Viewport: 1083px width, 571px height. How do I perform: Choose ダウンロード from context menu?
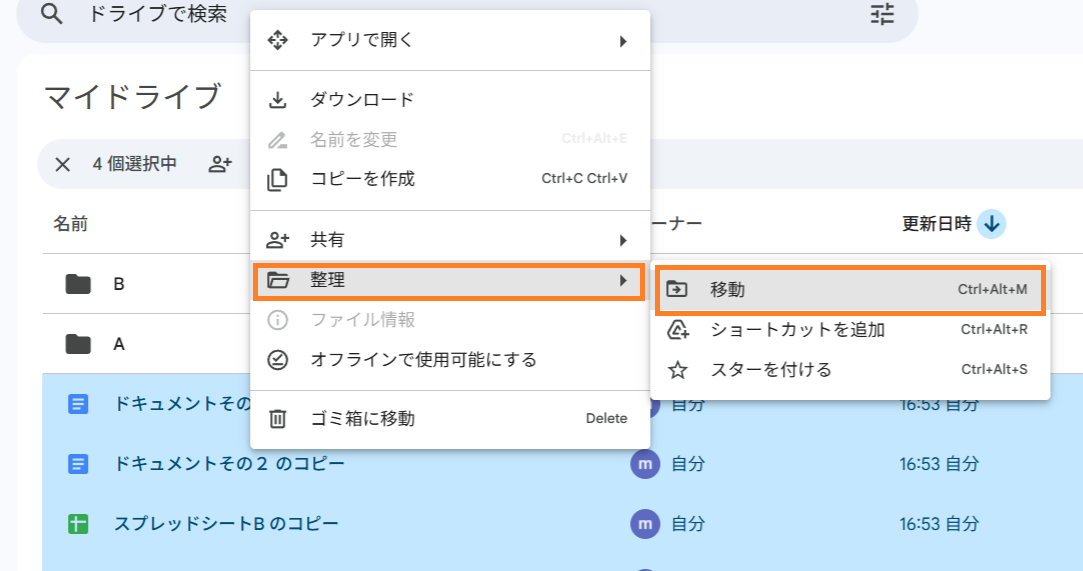(362, 100)
